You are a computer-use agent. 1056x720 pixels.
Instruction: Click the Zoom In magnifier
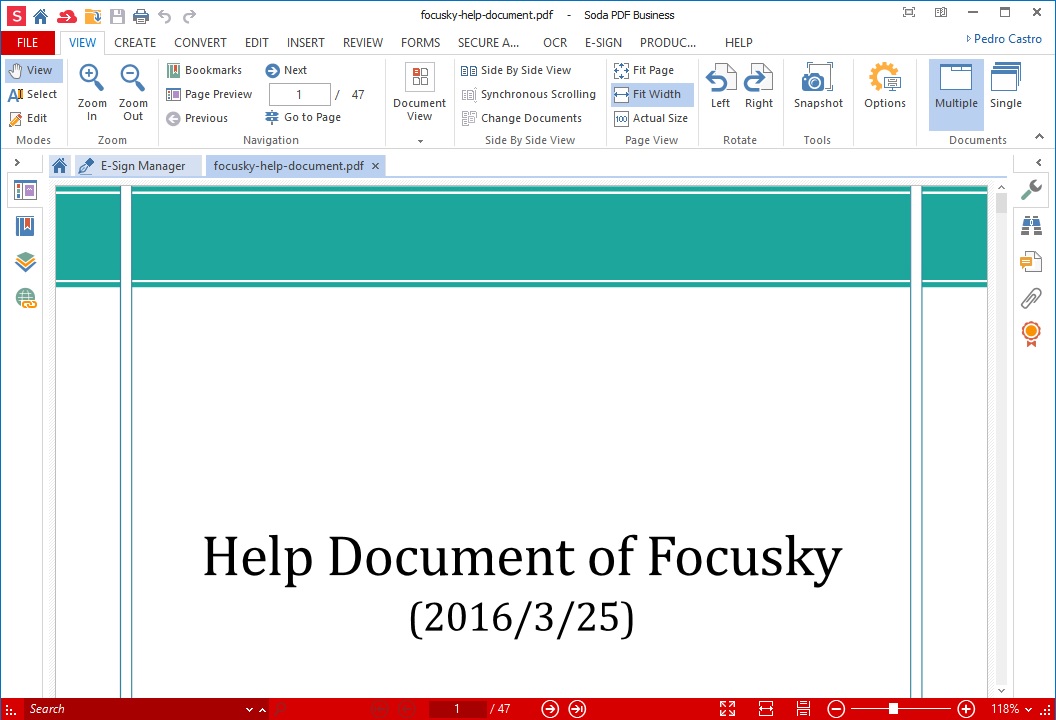92,93
